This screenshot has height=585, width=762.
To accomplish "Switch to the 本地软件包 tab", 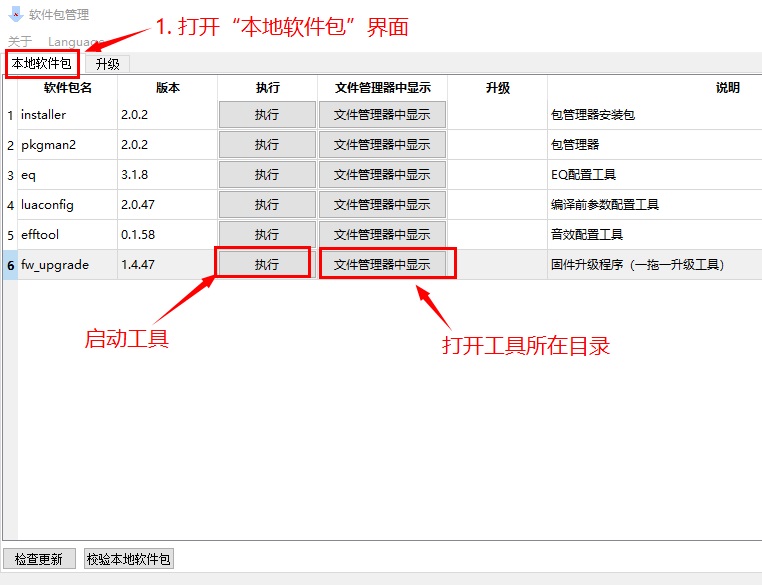I will pyautogui.click(x=41, y=63).
